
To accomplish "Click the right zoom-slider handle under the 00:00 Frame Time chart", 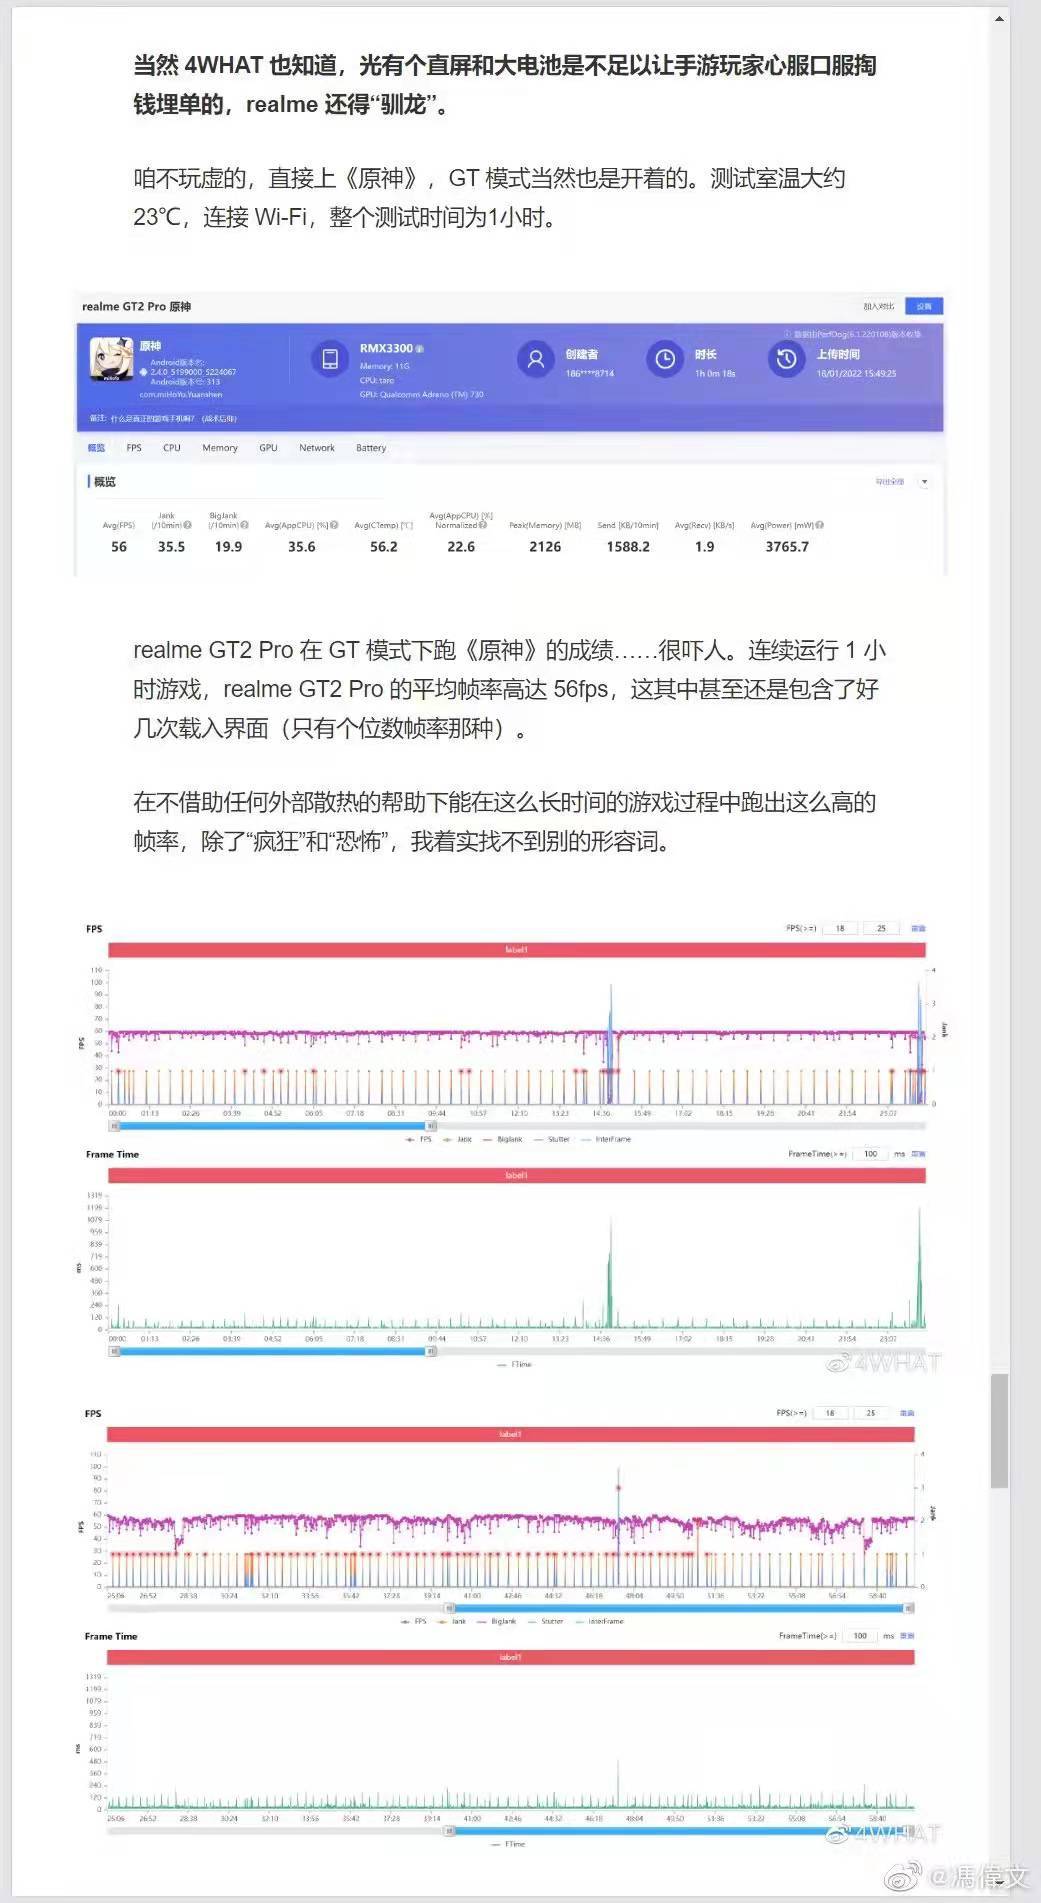I will [x=431, y=1351].
